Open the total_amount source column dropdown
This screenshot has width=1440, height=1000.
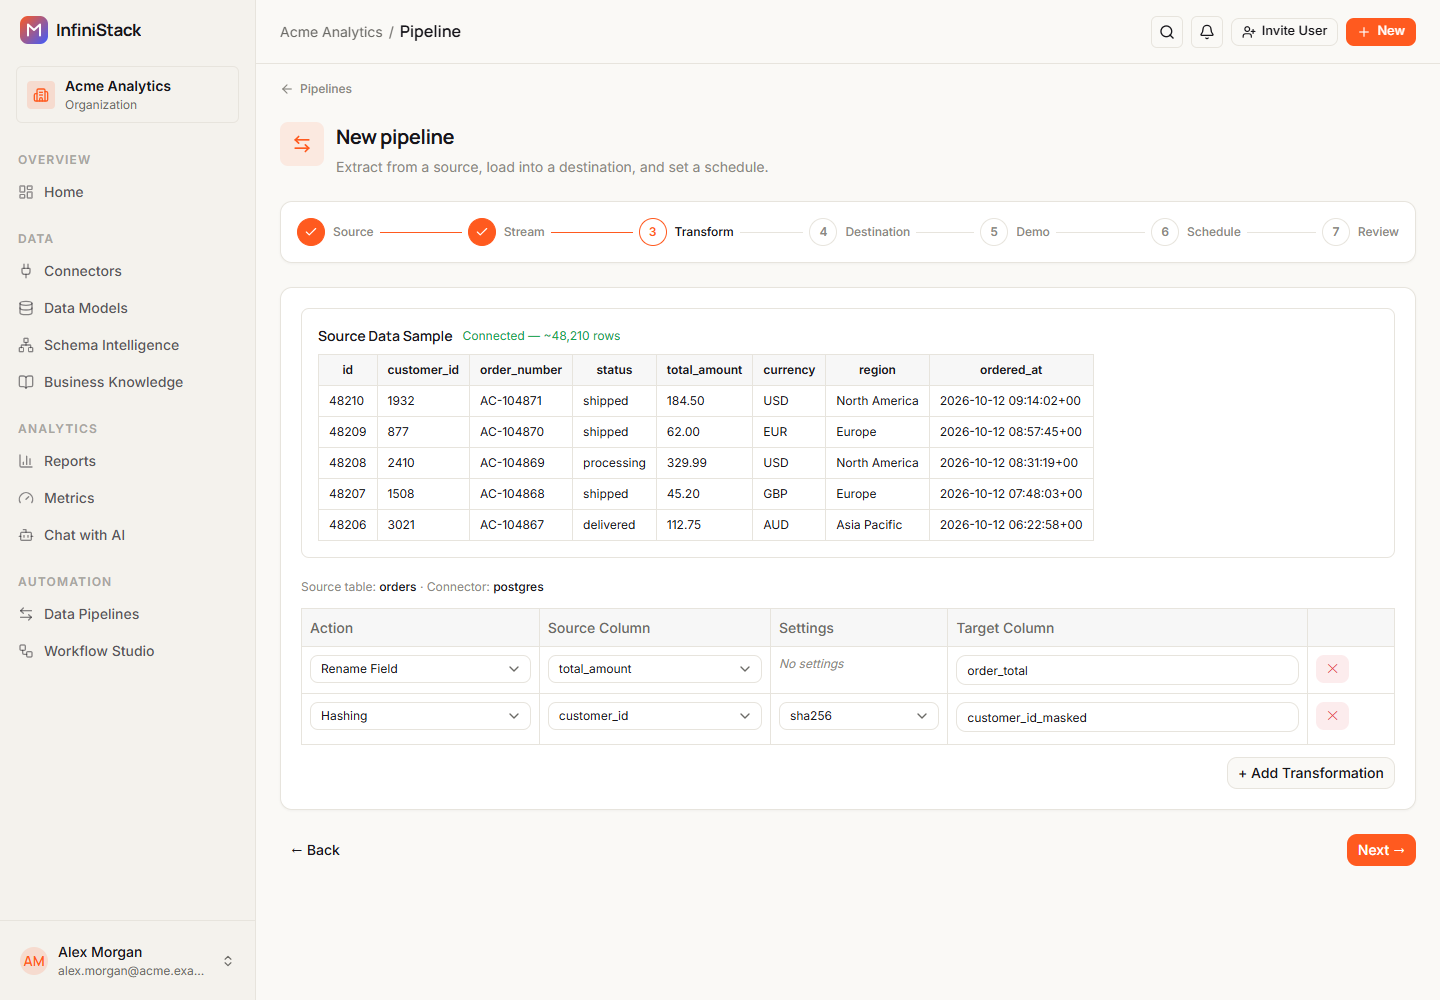pyautogui.click(x=654, y=669)
